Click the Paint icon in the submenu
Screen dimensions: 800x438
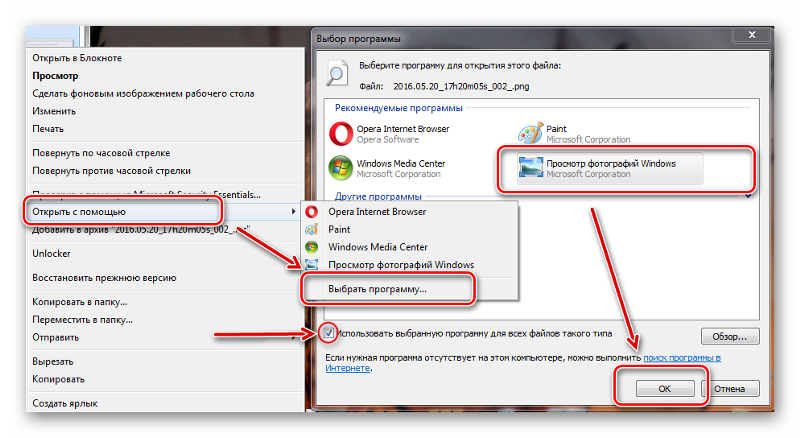point(311,229)
